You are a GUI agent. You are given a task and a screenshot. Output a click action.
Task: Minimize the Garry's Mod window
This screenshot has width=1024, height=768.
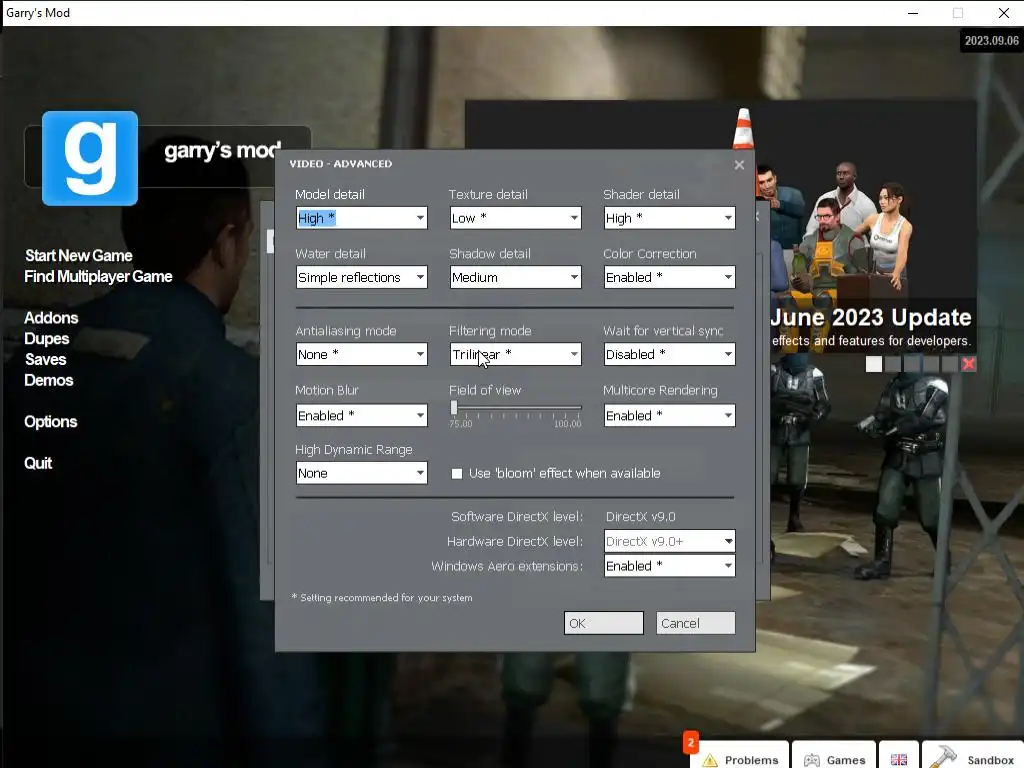pyautogui.click(x=913, y=13)
